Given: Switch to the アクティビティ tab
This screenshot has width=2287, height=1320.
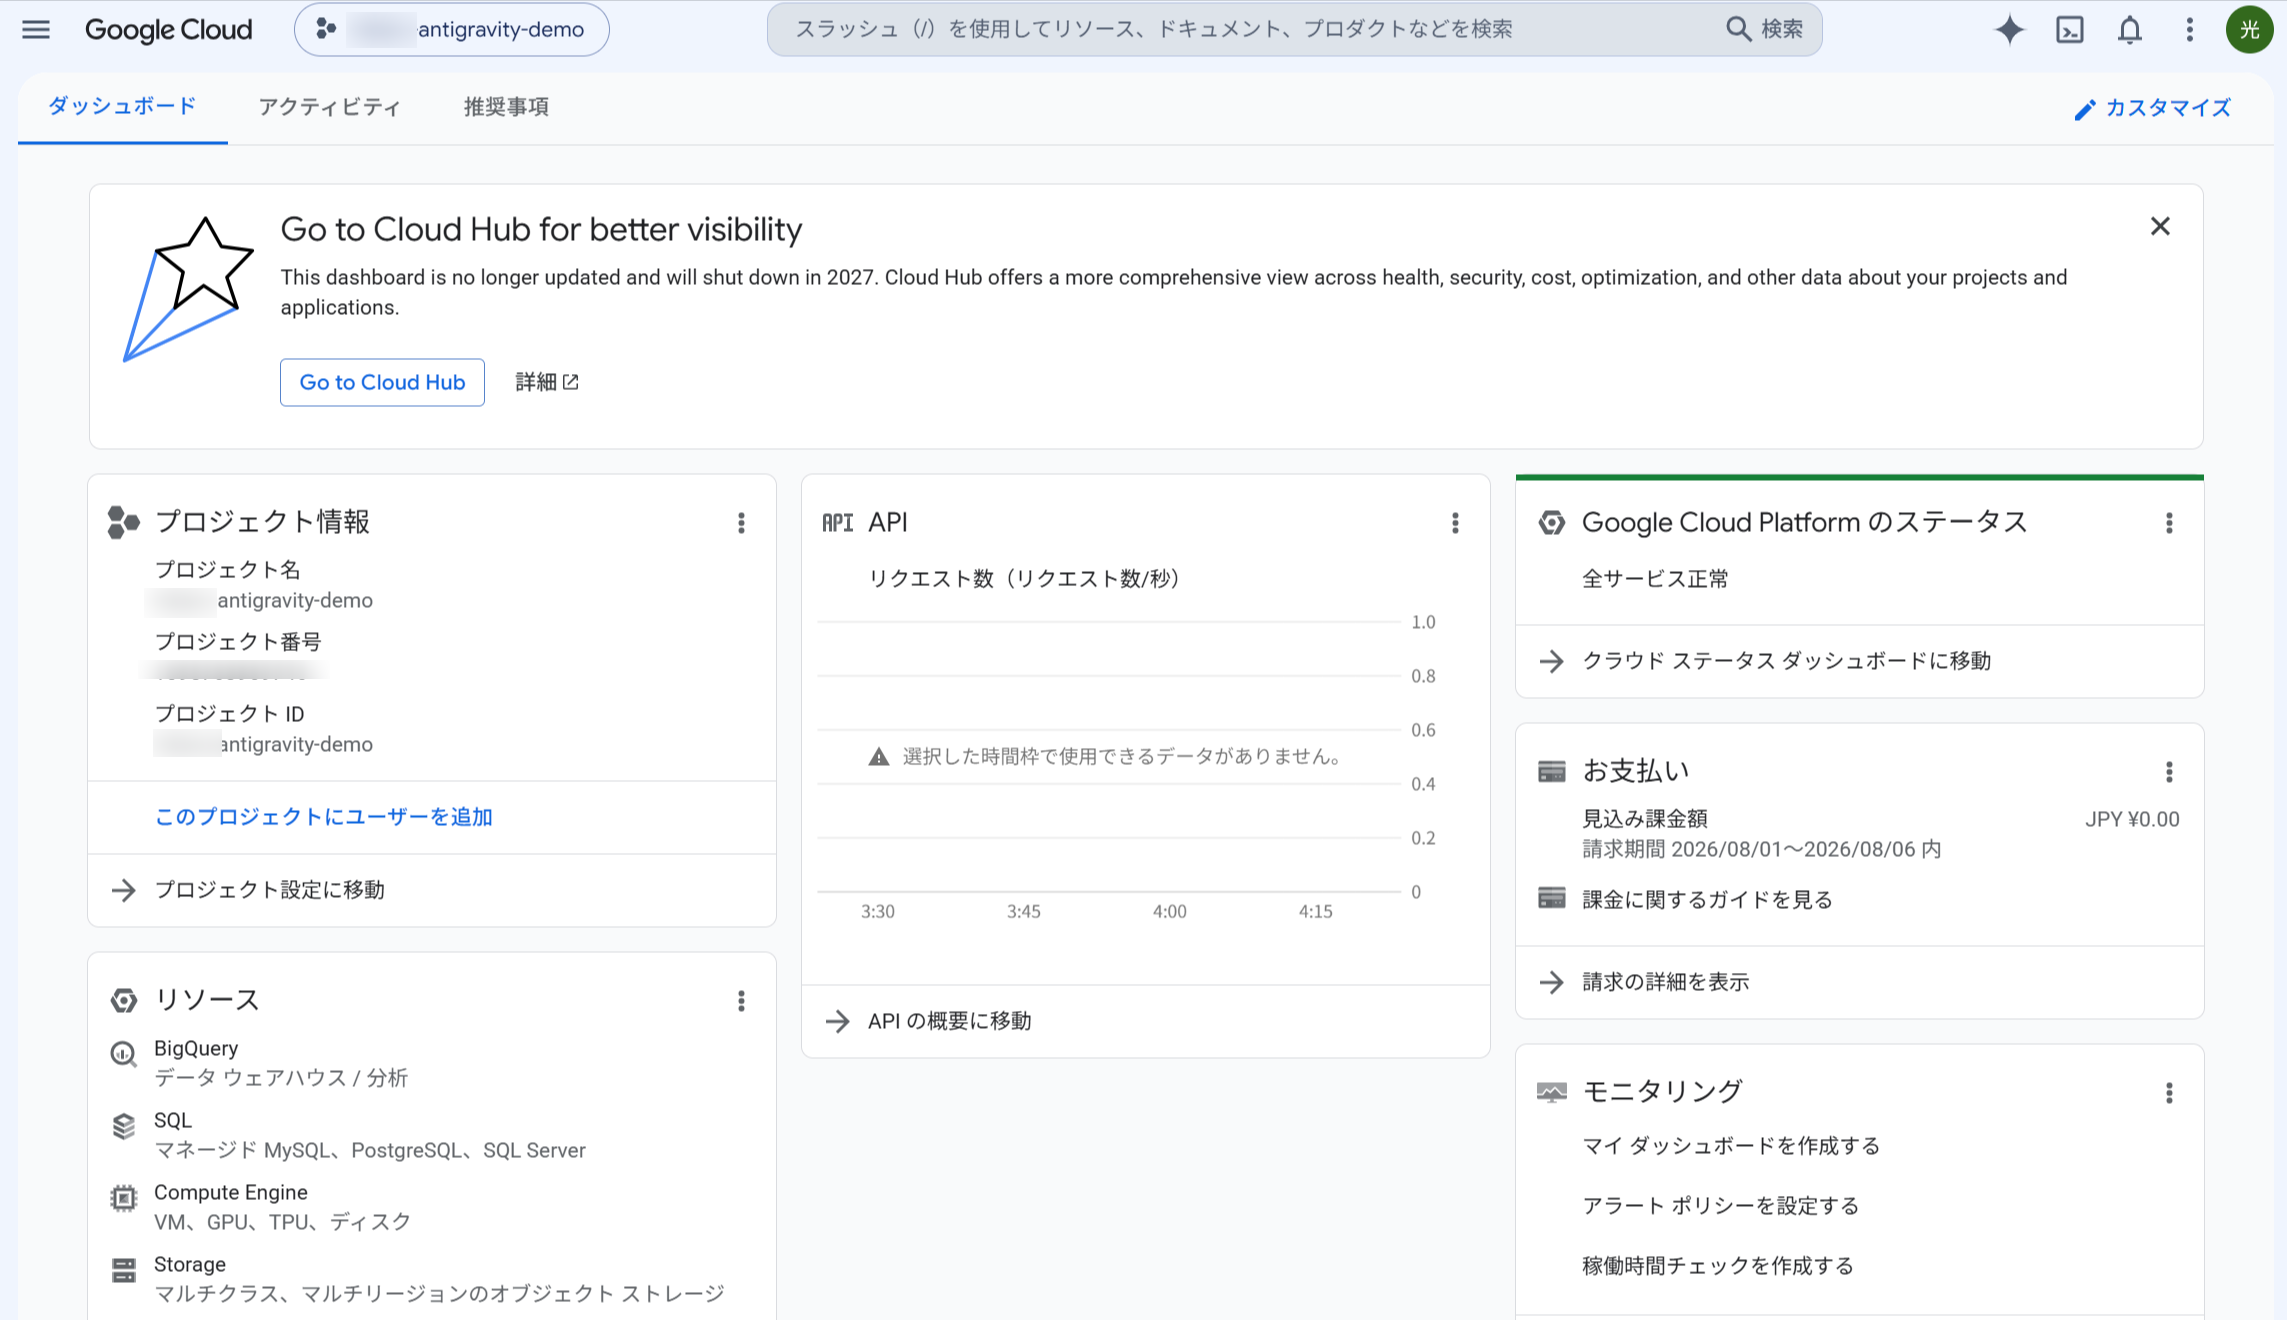Looking at the screenshot, I should click(x=329, y=107).
